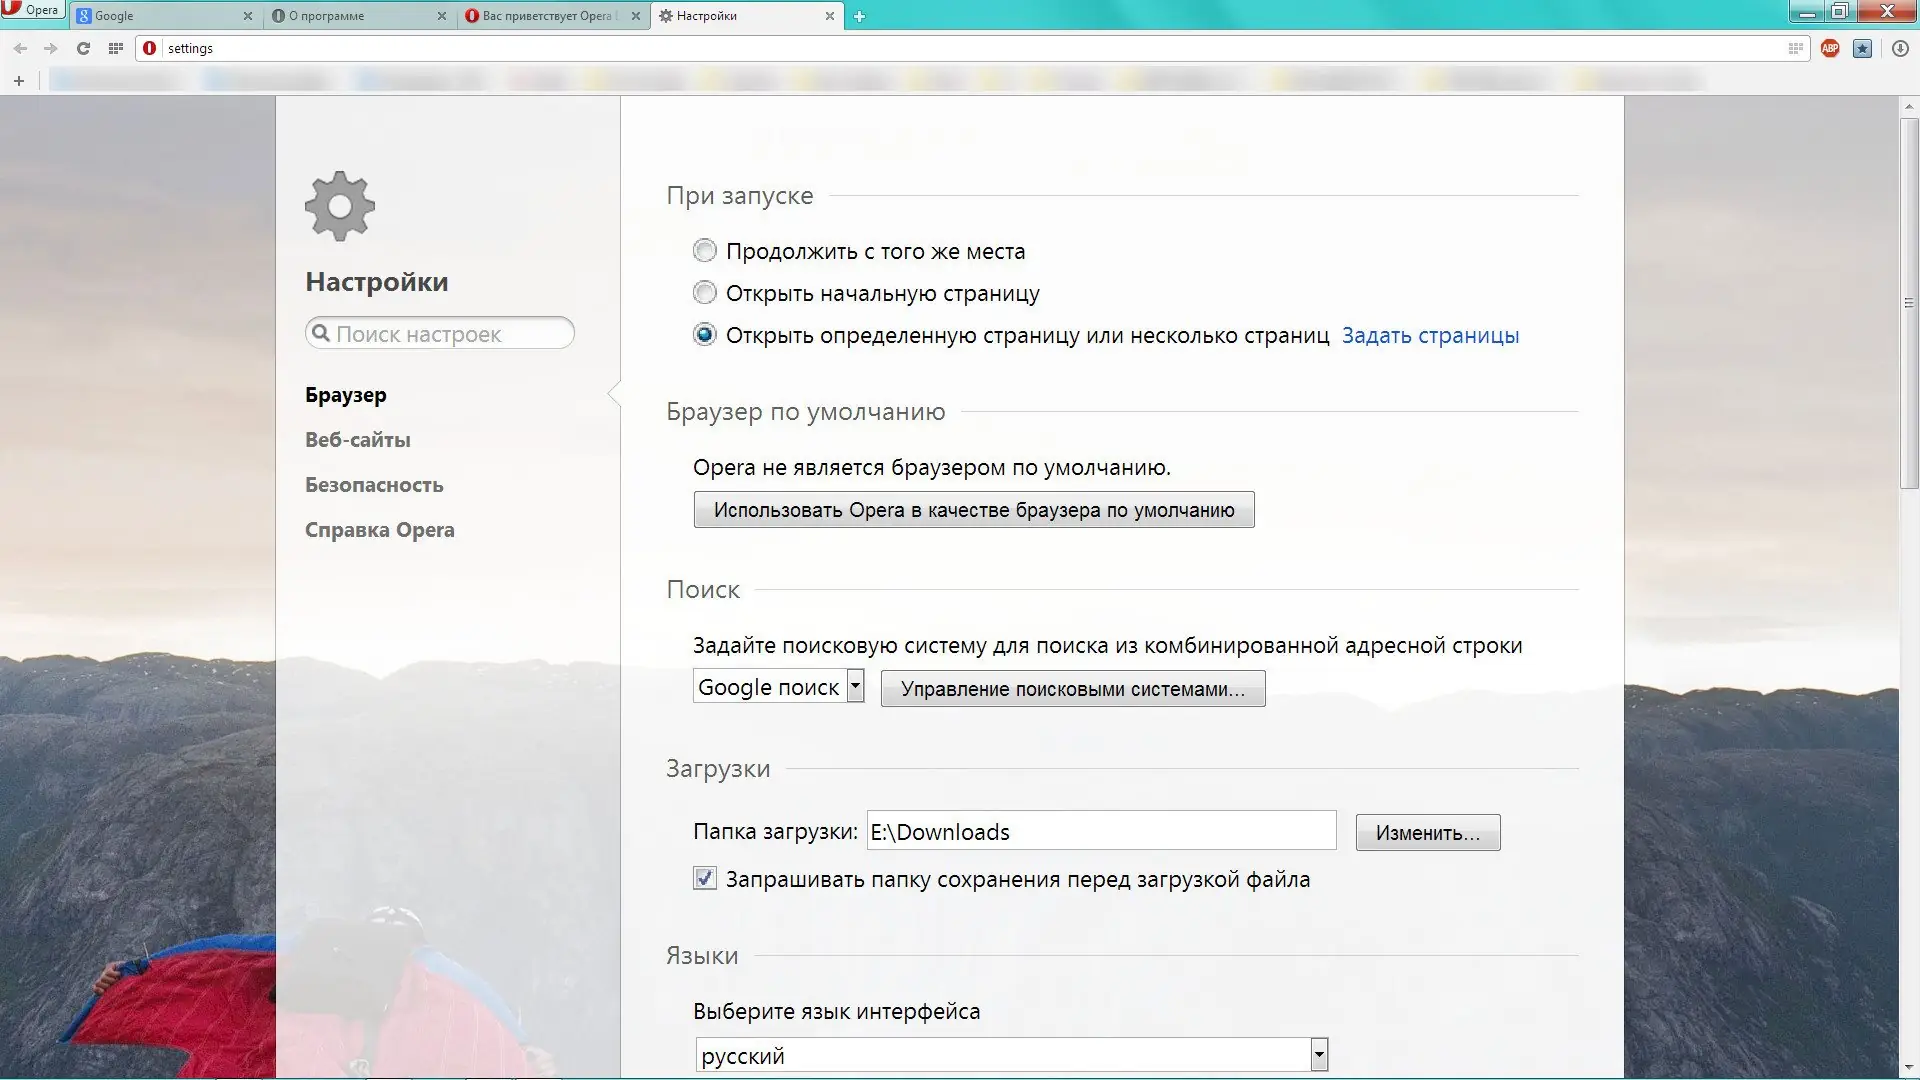Image resolution: width=1920 pixels, height=1080 pixels.
Task: Click the Adblock Plus extension icon
Action: (1830, 48)
